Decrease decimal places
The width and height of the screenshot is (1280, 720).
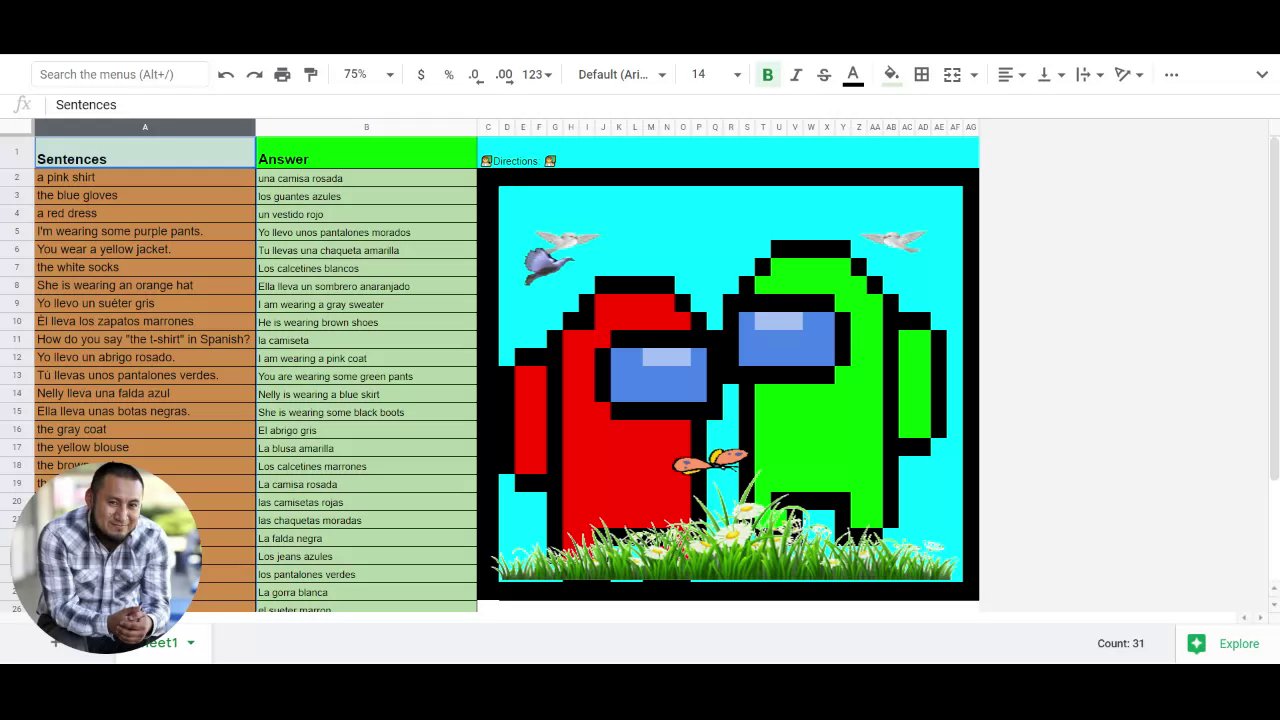[x=475, y=75]
